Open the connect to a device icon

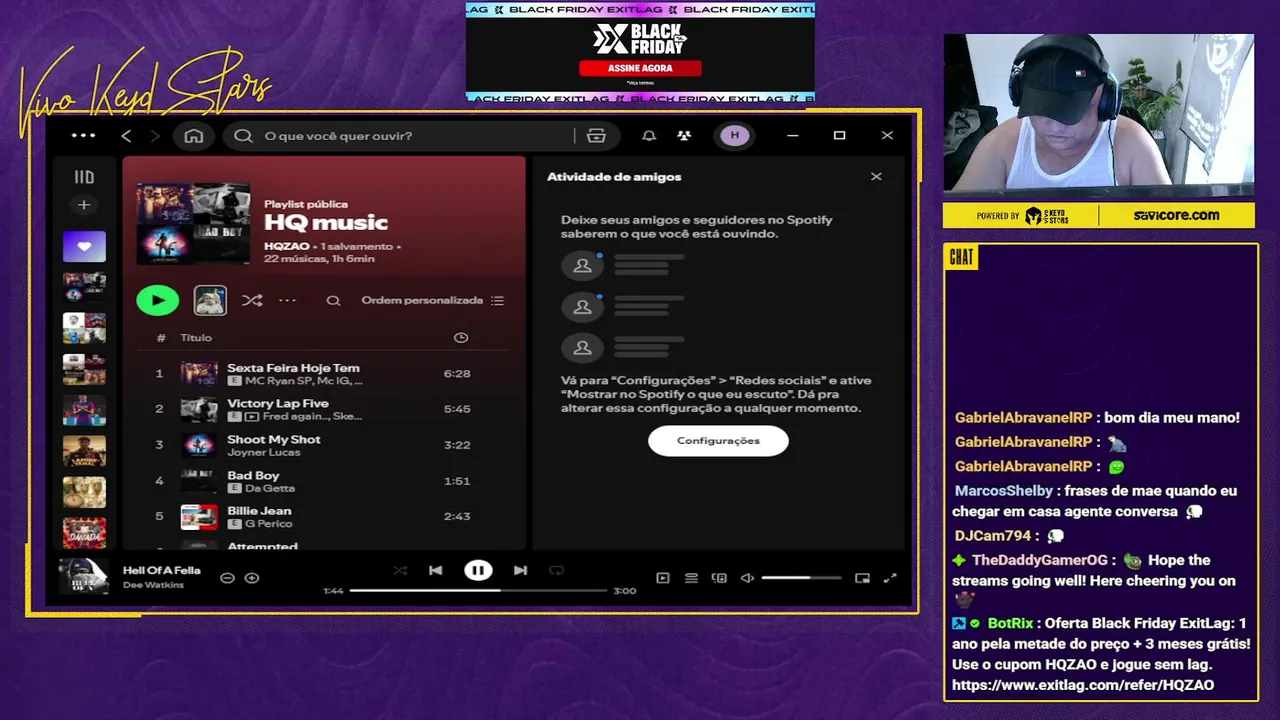(719, 578)
